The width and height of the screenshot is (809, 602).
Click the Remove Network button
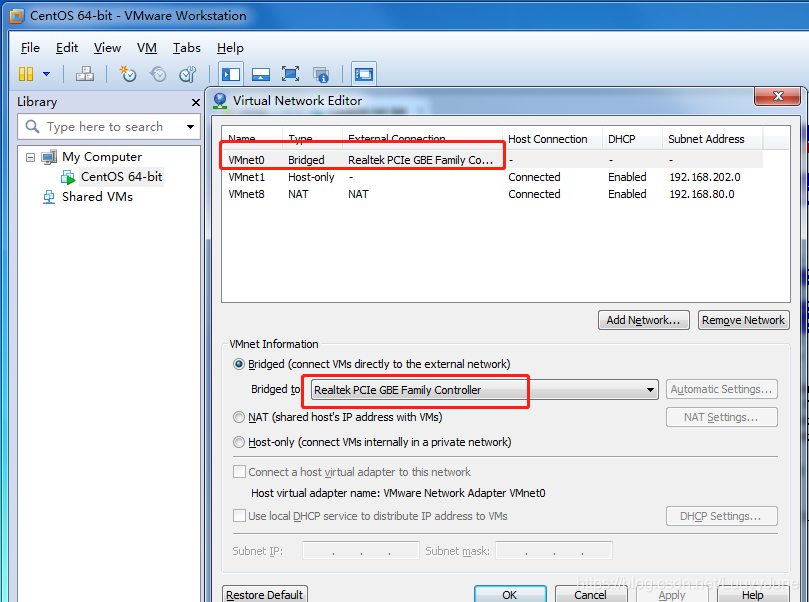tap(743, 320)
